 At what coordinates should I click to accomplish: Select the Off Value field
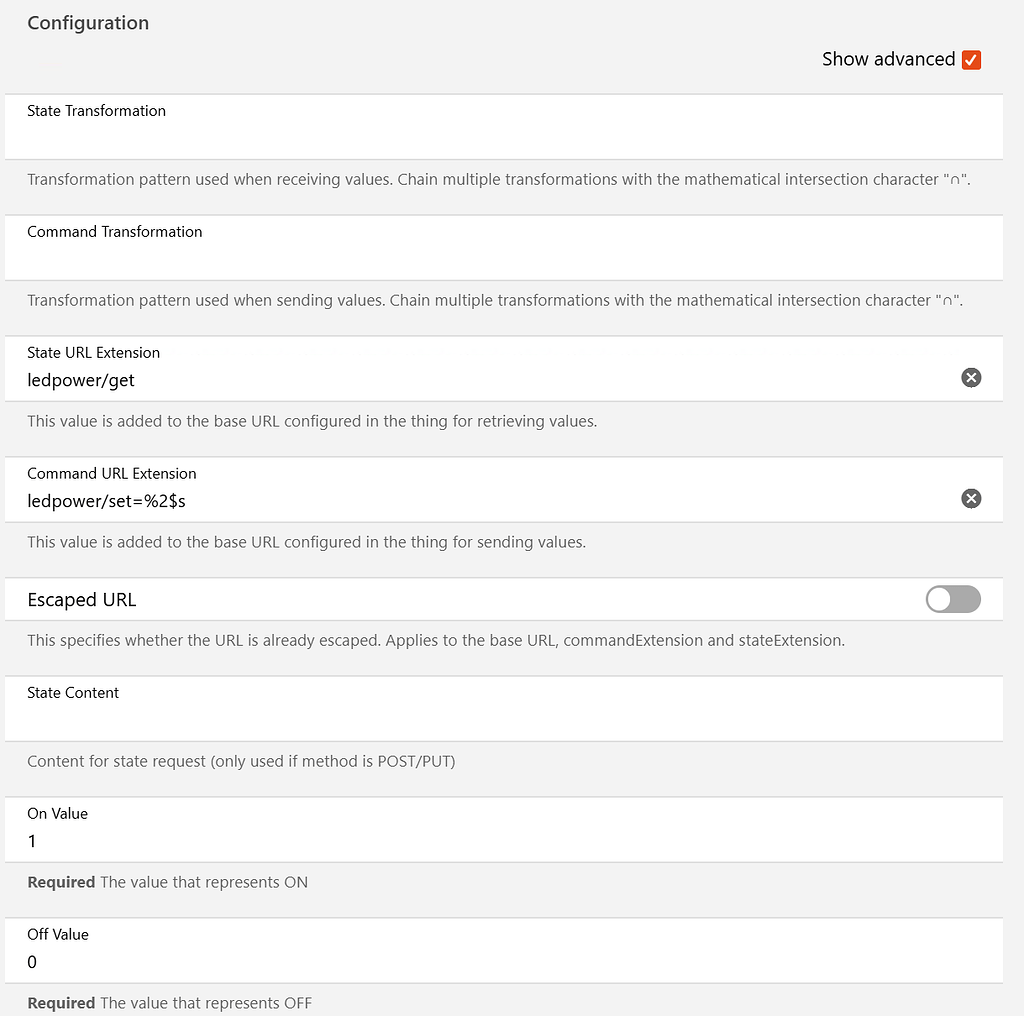(x=400, y=961)
